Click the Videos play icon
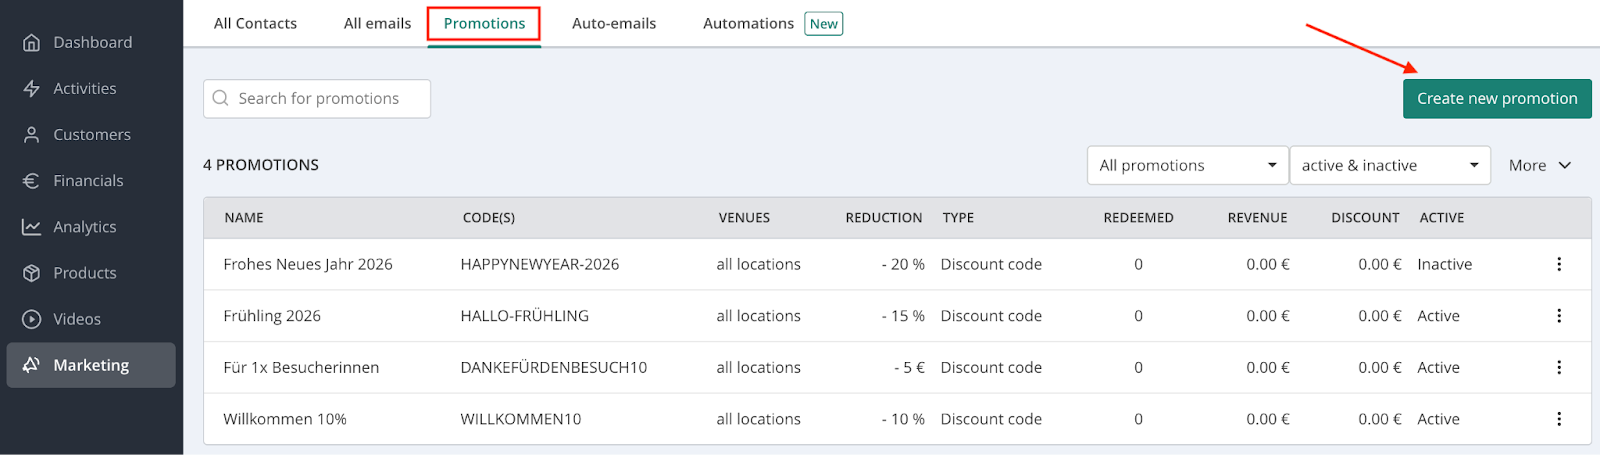 (x=32, y=319)
